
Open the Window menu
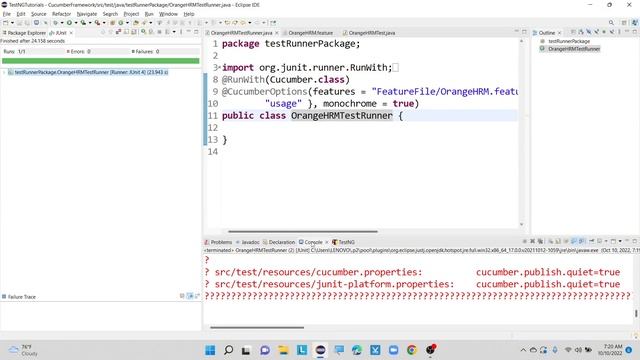point(168,14)
